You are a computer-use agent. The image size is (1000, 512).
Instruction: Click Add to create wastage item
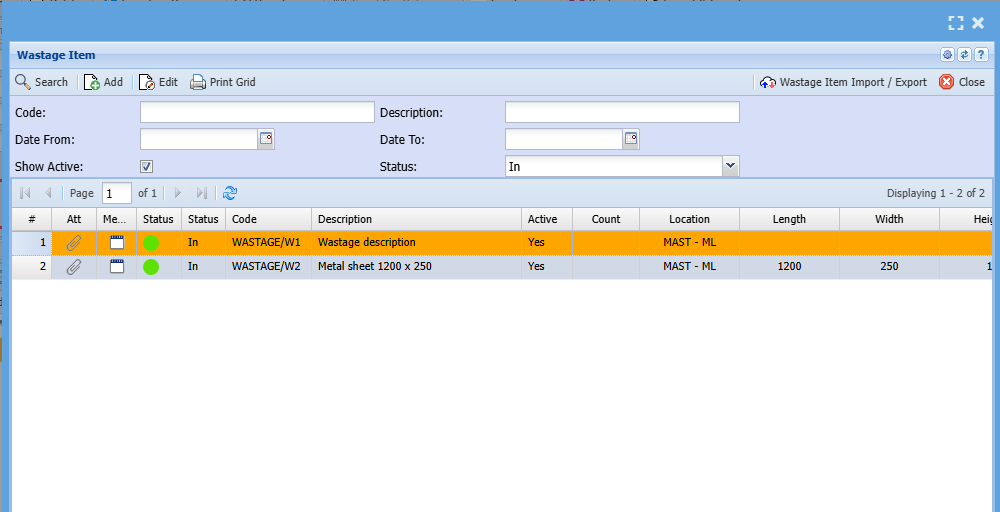point(103,82)
